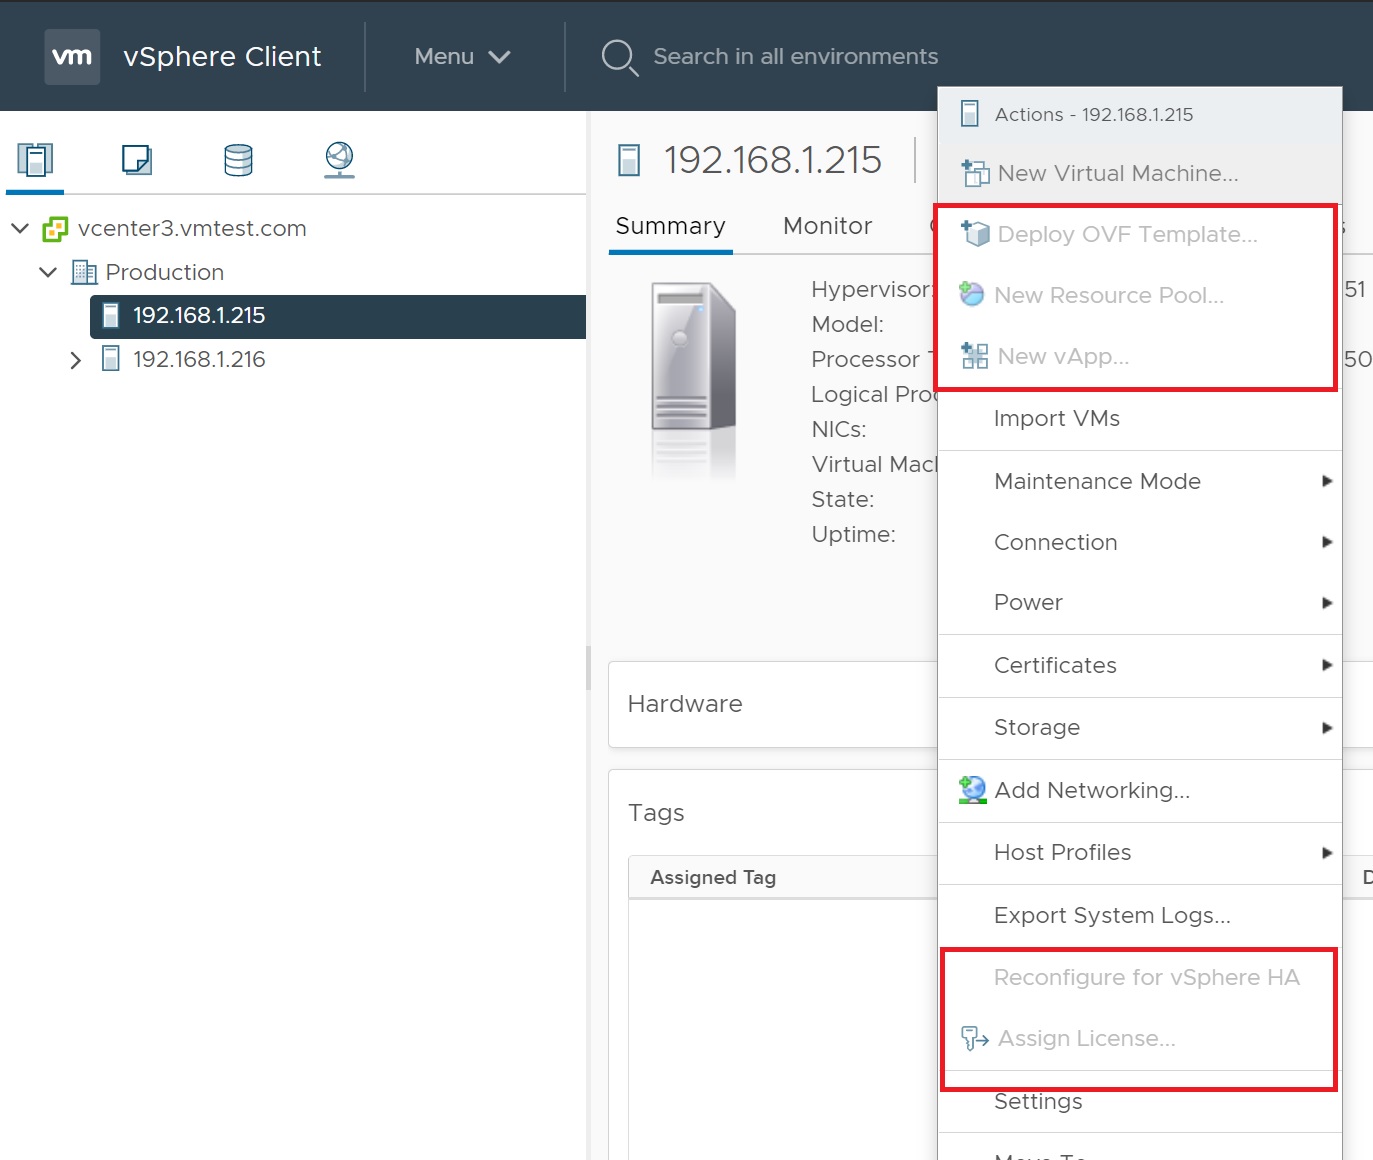Click the Tags panel heading
Viewport: 1373px width, 1160px height.
click(656, 813)
